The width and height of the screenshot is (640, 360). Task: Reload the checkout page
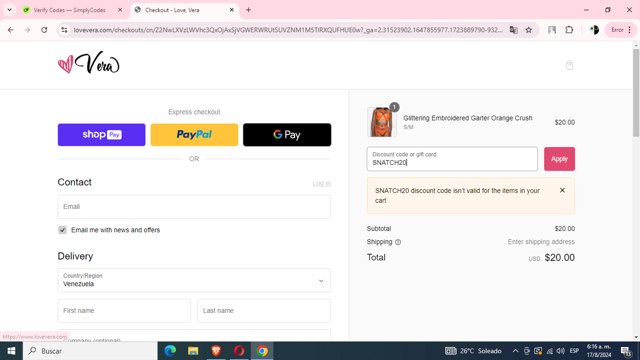coord(44,30)
